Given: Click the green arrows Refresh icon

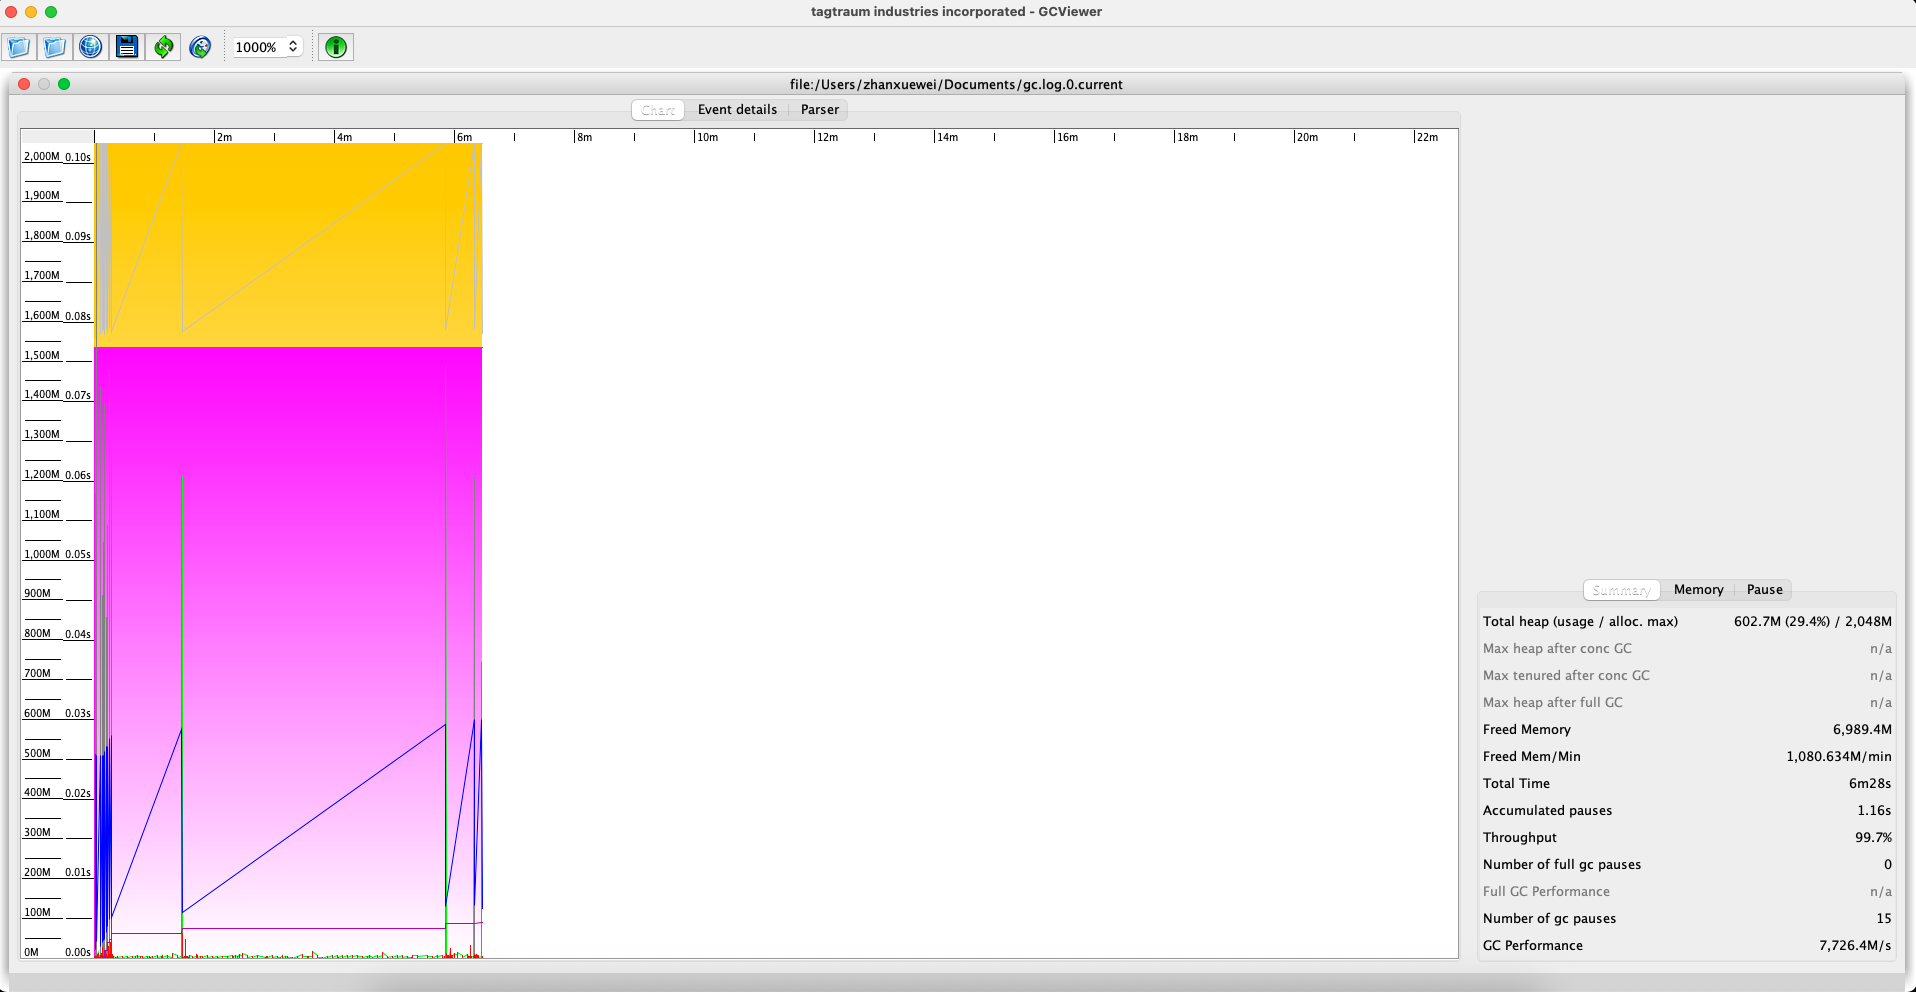Looking at the screenshot, I should [x=163, y=47].
